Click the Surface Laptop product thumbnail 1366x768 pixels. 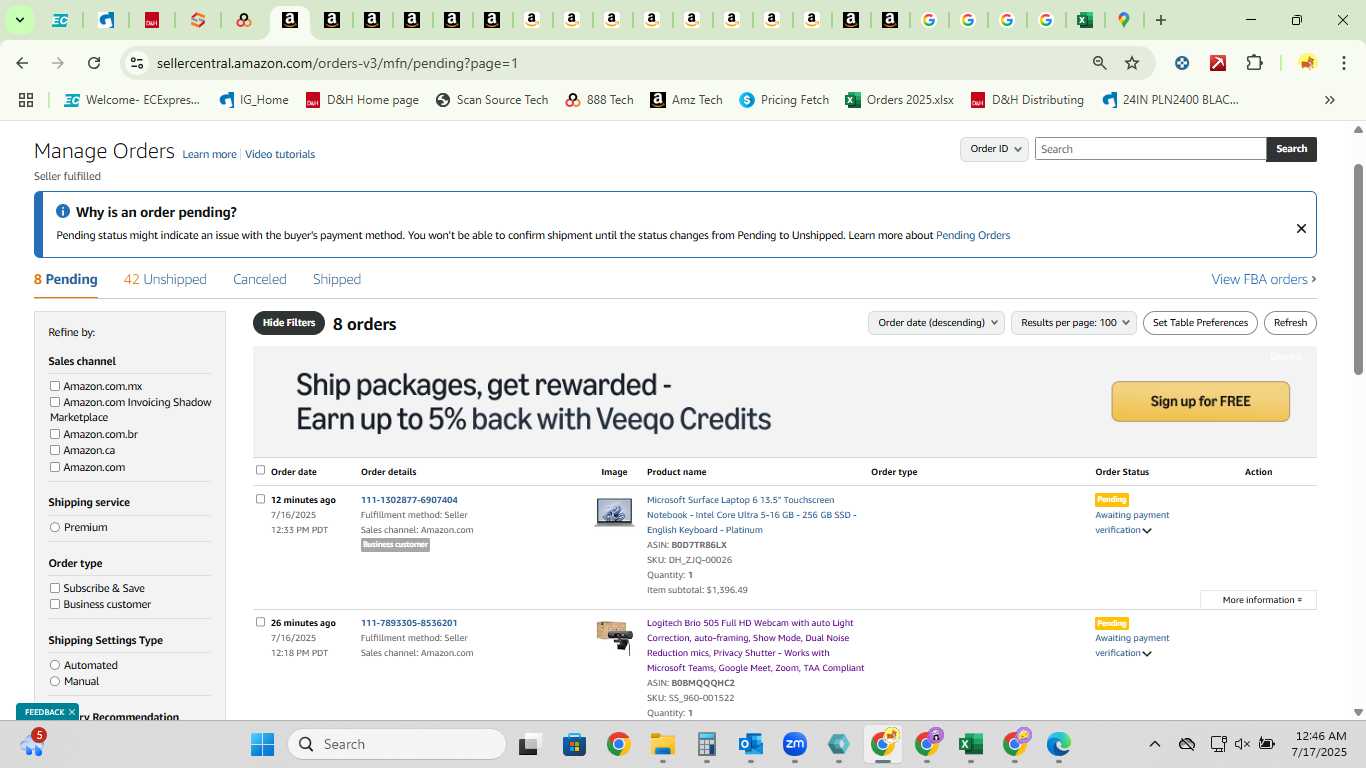[614, 512]
